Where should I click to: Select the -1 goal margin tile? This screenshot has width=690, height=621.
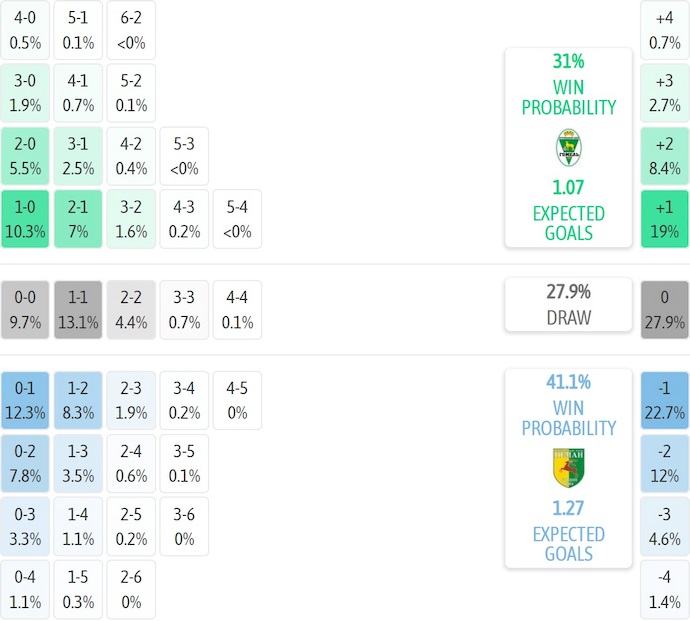tap(664, 400)
